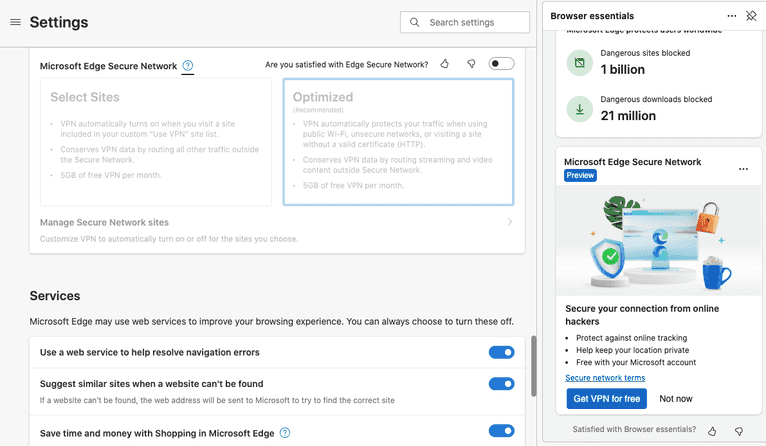Click the Get VPN for free button

607,399
